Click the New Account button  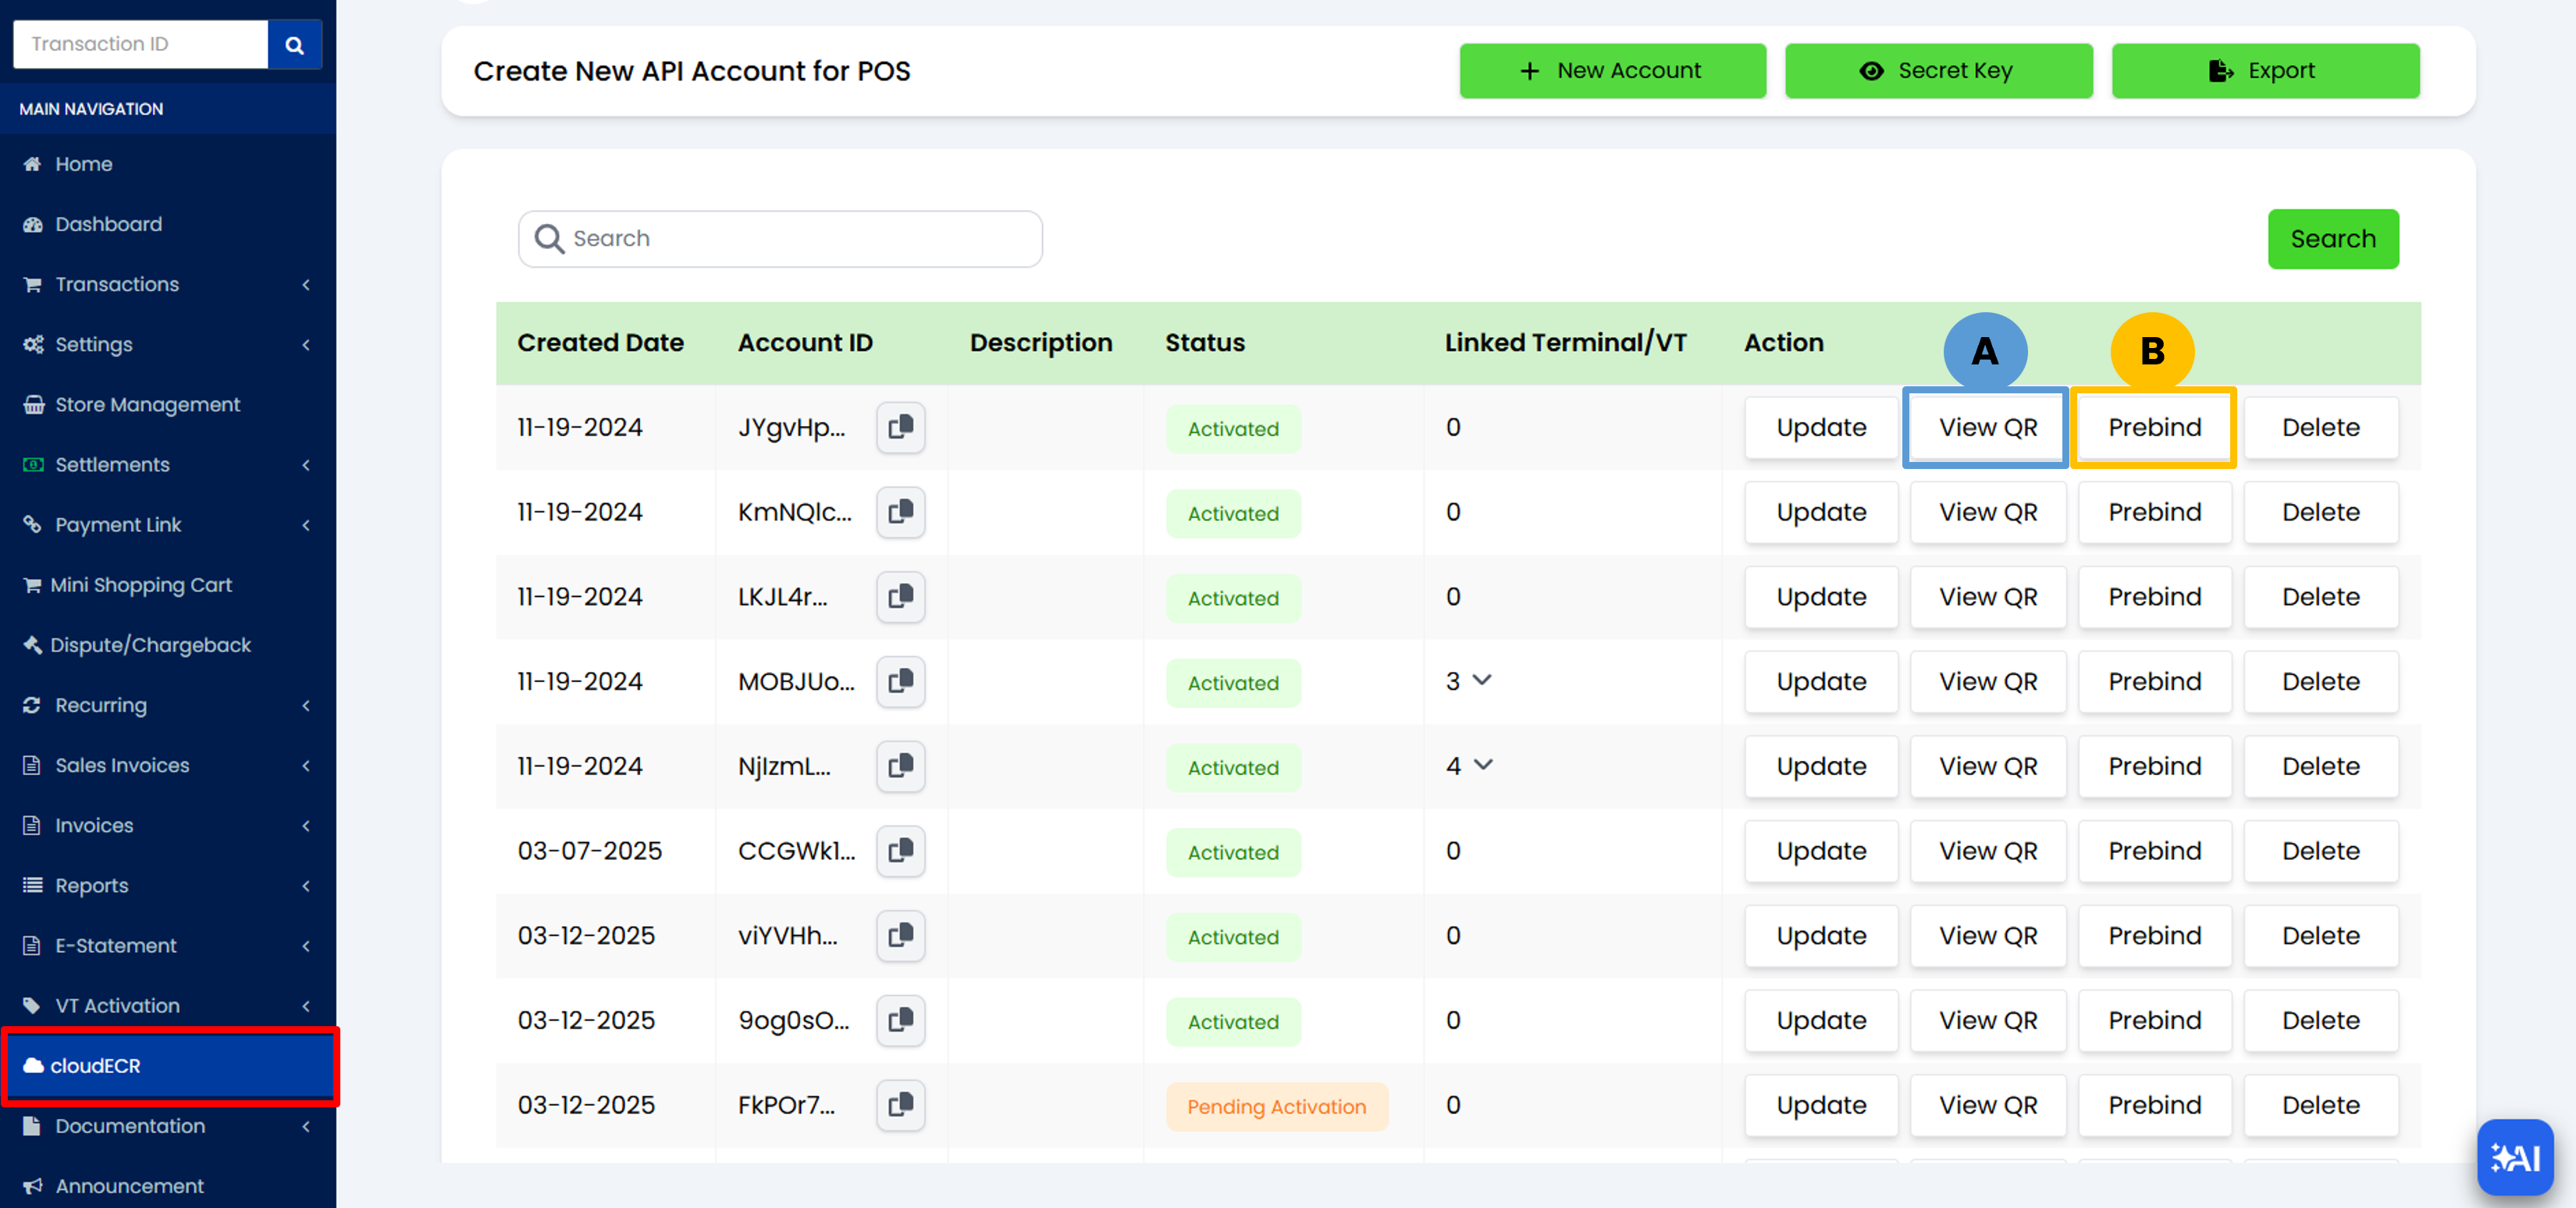tap(1611, 71)
